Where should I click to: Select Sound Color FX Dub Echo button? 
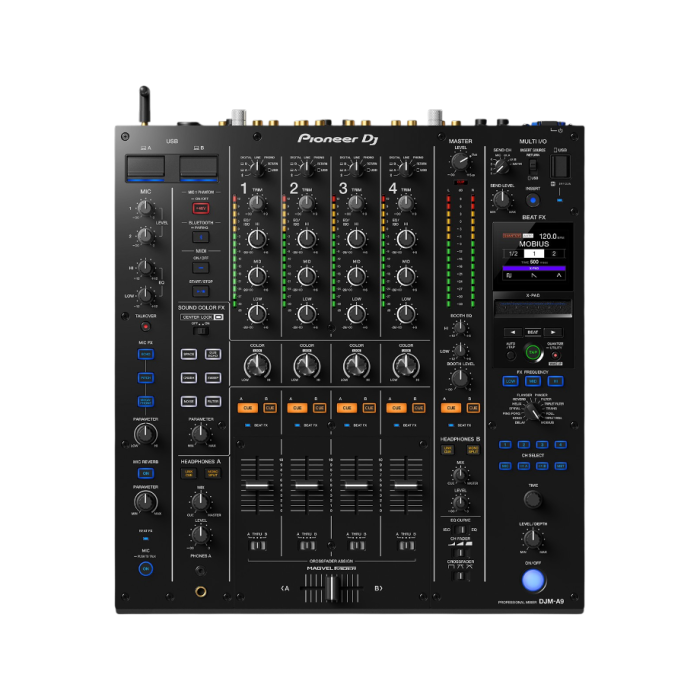click(x=213, y=354)
